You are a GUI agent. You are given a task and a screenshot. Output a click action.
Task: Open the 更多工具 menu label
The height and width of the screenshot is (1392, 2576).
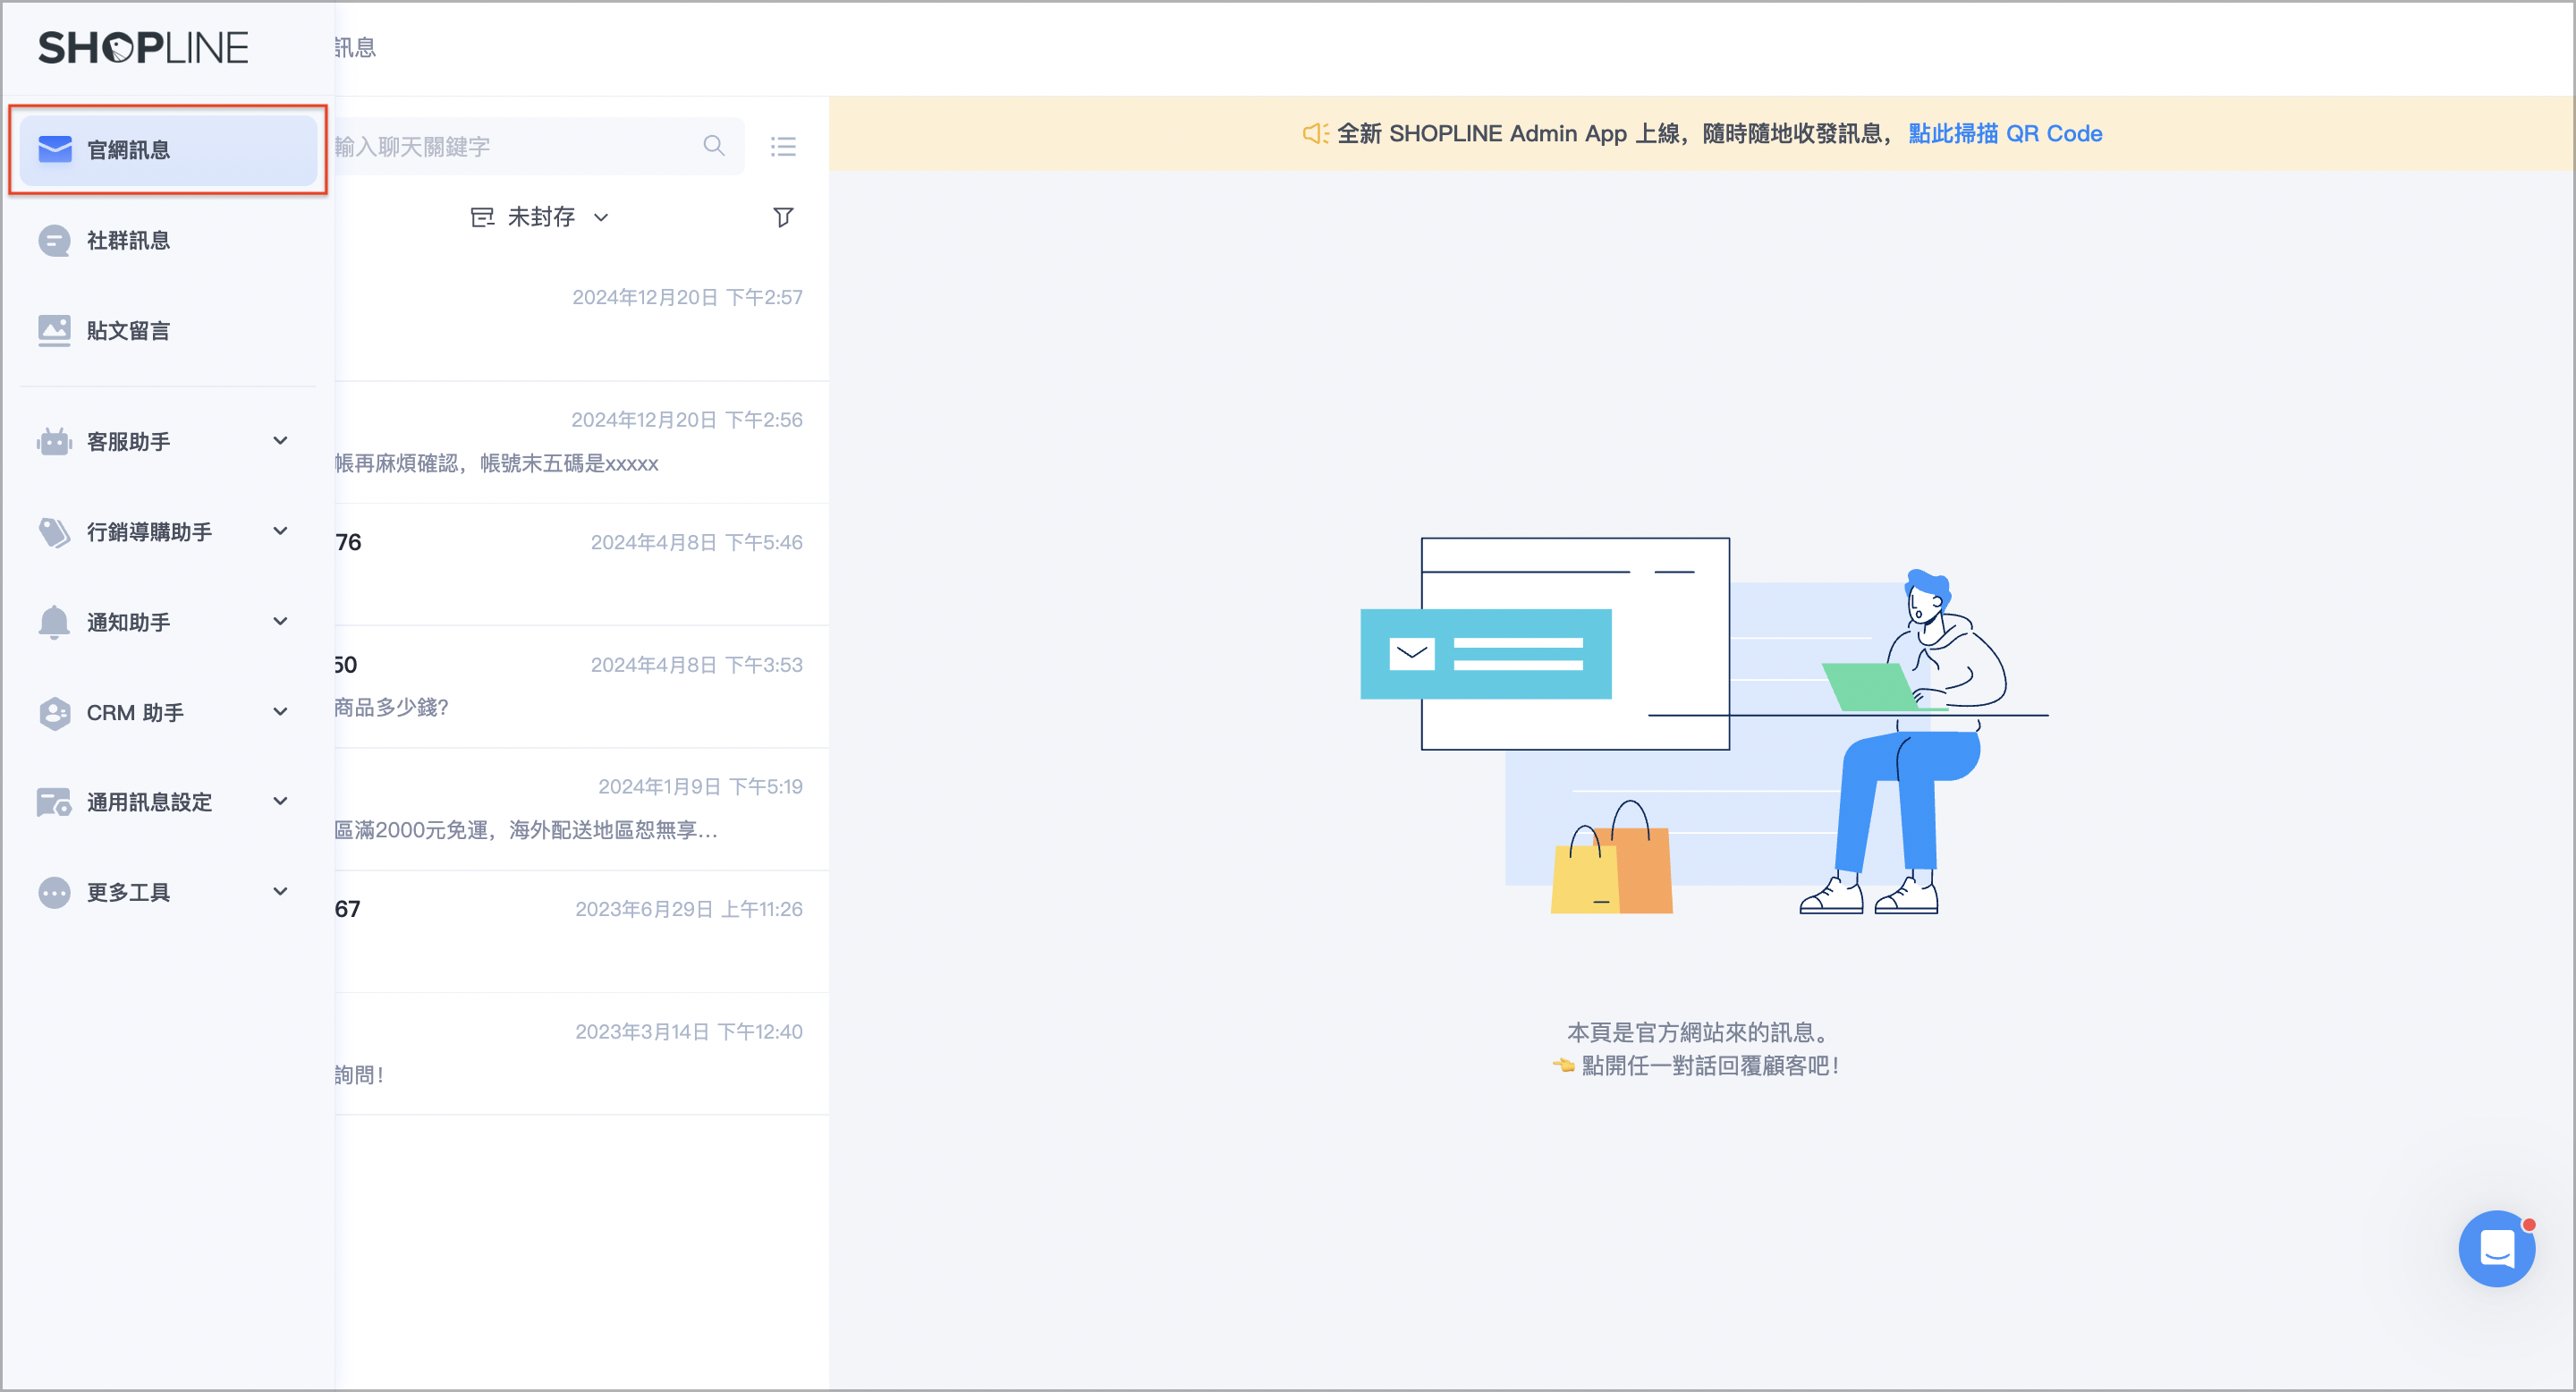[128, 892]
